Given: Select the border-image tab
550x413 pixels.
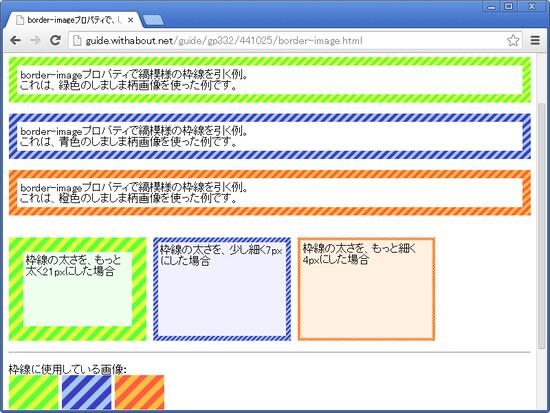Looking at the screenshot, I should click(74, 20).
